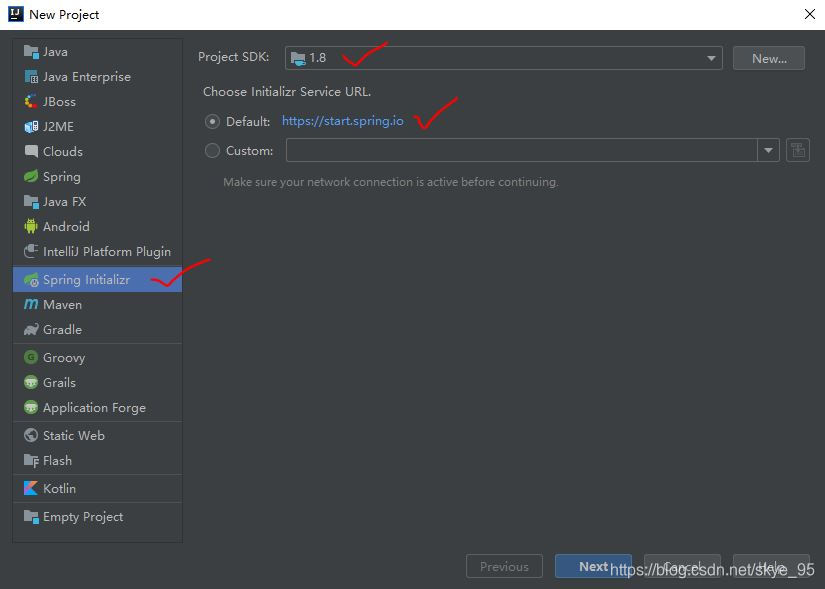Select the Custom service URL radio button
This screenshot has height=589, width=825.
(x=212, y=151)
